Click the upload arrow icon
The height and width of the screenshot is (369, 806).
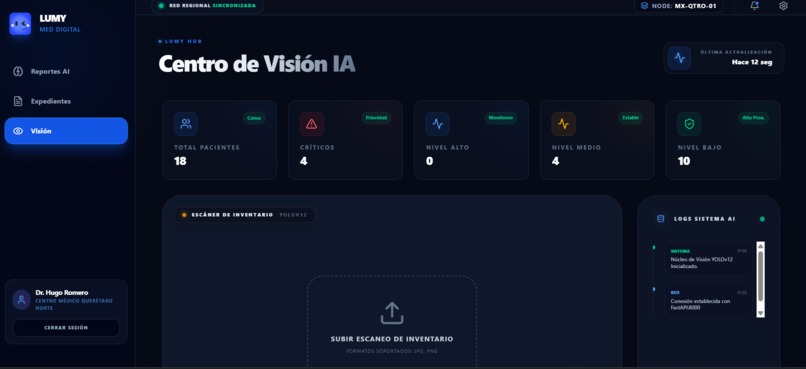coord(392,313)
